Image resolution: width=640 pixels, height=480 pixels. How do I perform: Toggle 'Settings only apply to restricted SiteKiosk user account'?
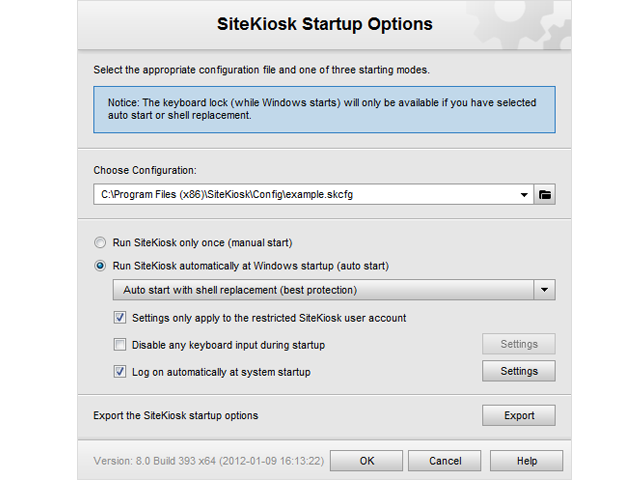(x=121, y=318)
